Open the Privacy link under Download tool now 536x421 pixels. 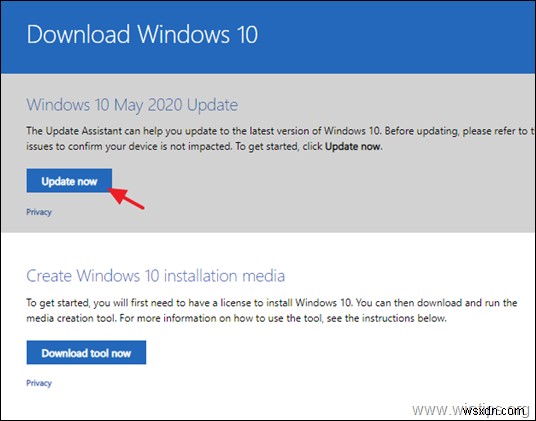39,383
